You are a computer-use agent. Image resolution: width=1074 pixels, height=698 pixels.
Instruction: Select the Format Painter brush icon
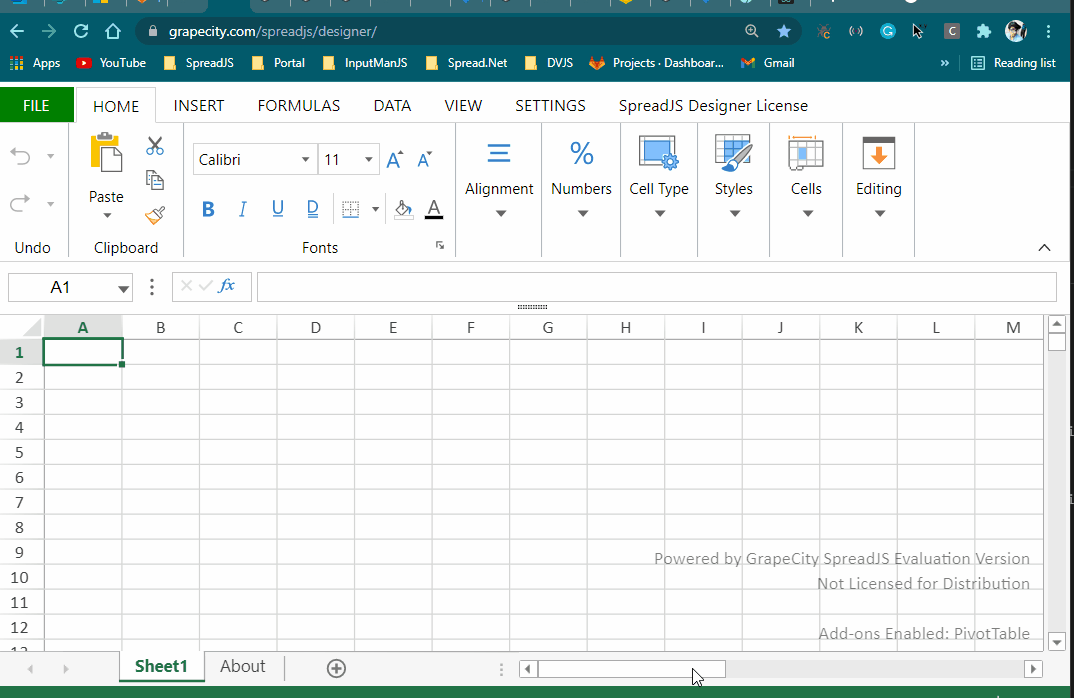[x=155, y=215]
